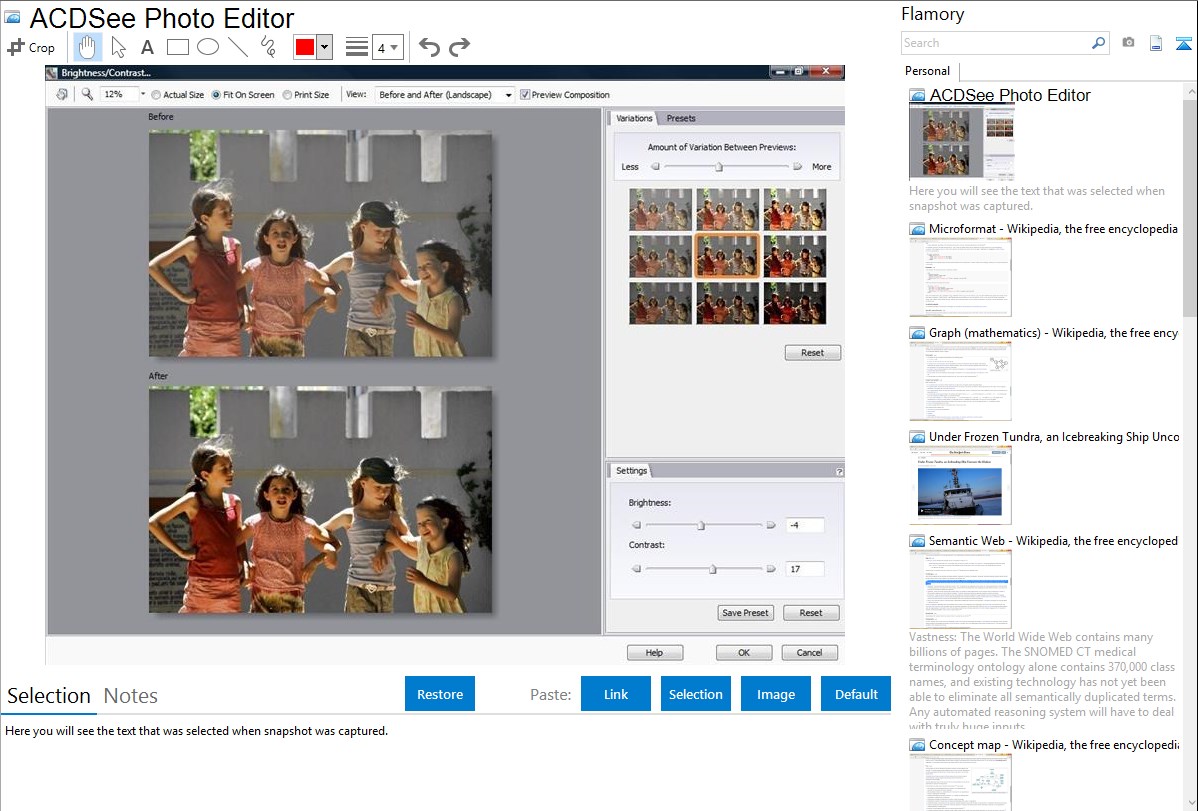This screenshot has width=1198, height=811.
Task: Select the arrow pointer tool
Action: [x=118, y=47]
